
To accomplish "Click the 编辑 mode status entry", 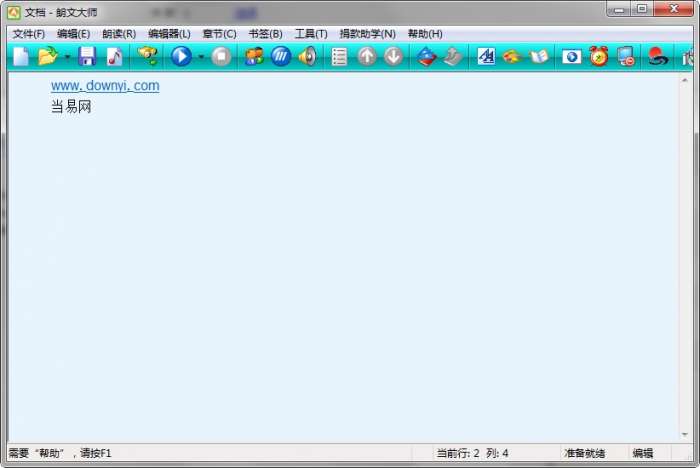I will coord(642,453).
